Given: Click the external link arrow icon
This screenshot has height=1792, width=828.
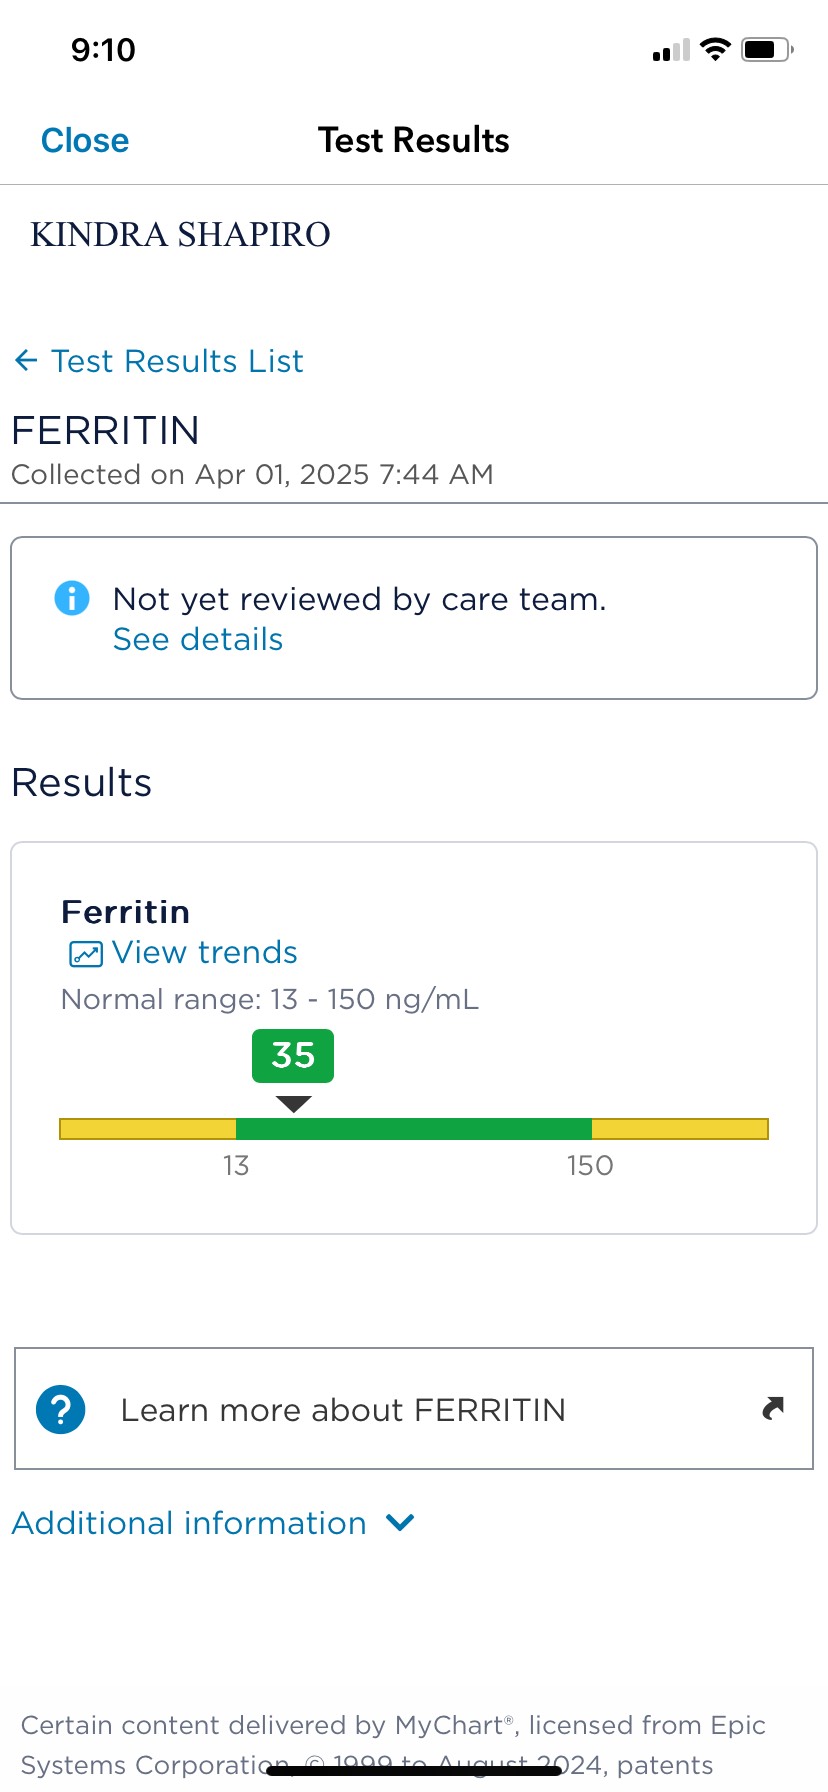Looking at the screenshot, I should click(773, 1409).
